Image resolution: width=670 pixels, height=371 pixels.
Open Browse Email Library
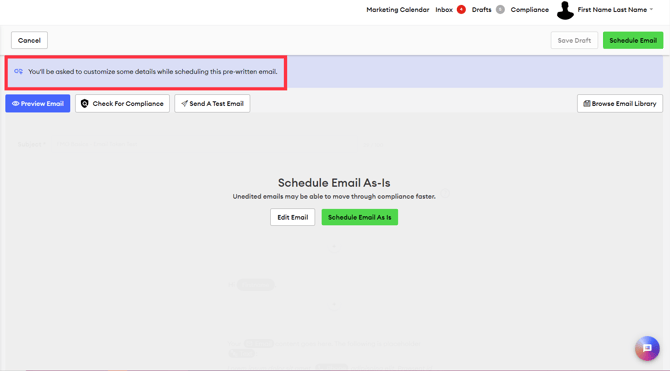(x=620, y=103)
